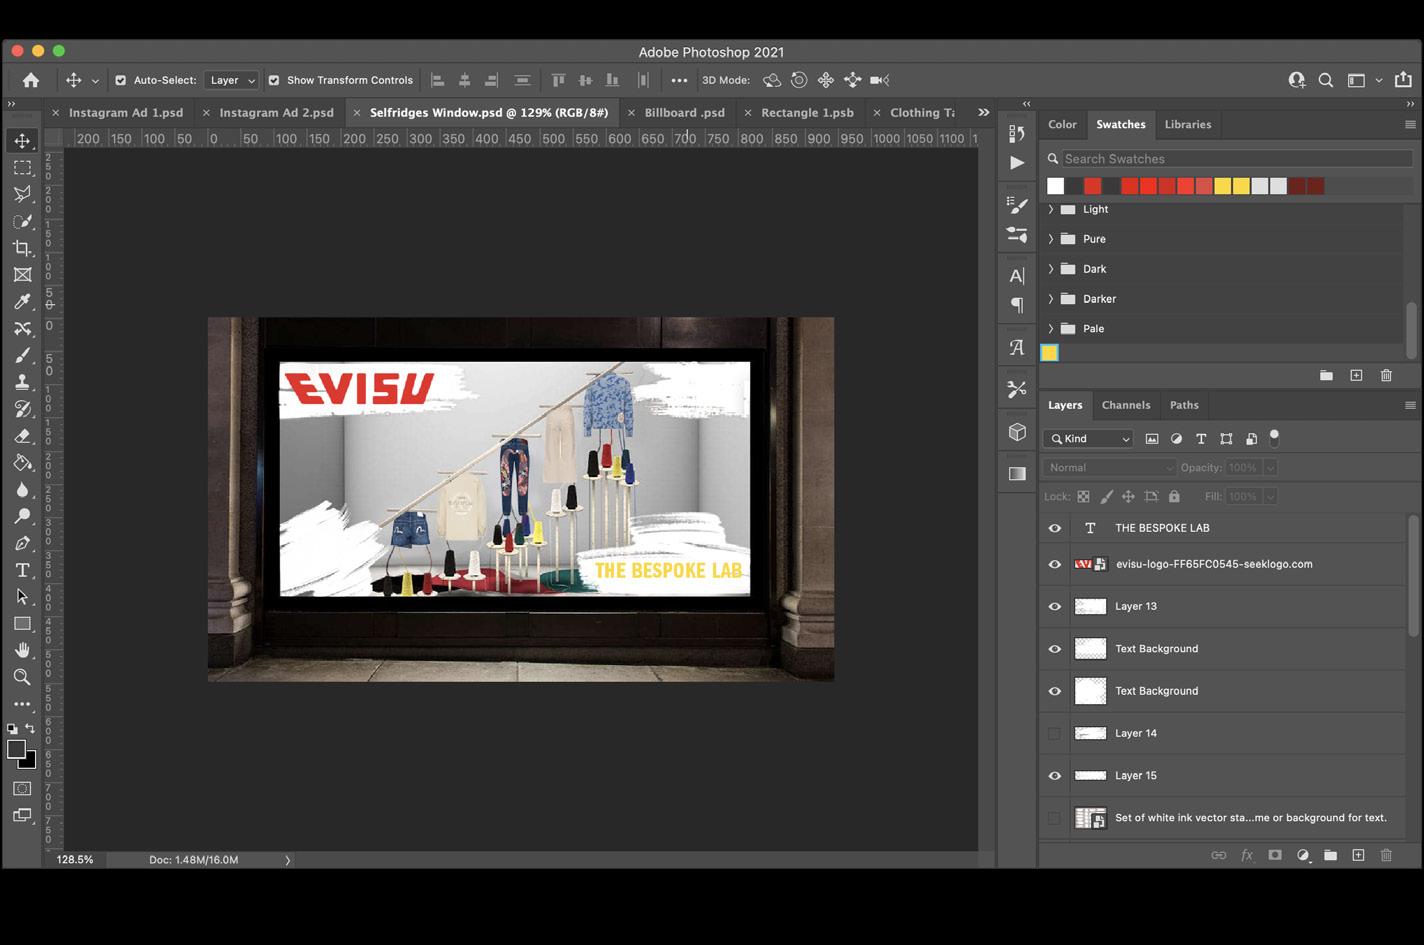Select the Clone Stamp tool
The width and height of the screenshot is (1424, 945).
[22, 382]
